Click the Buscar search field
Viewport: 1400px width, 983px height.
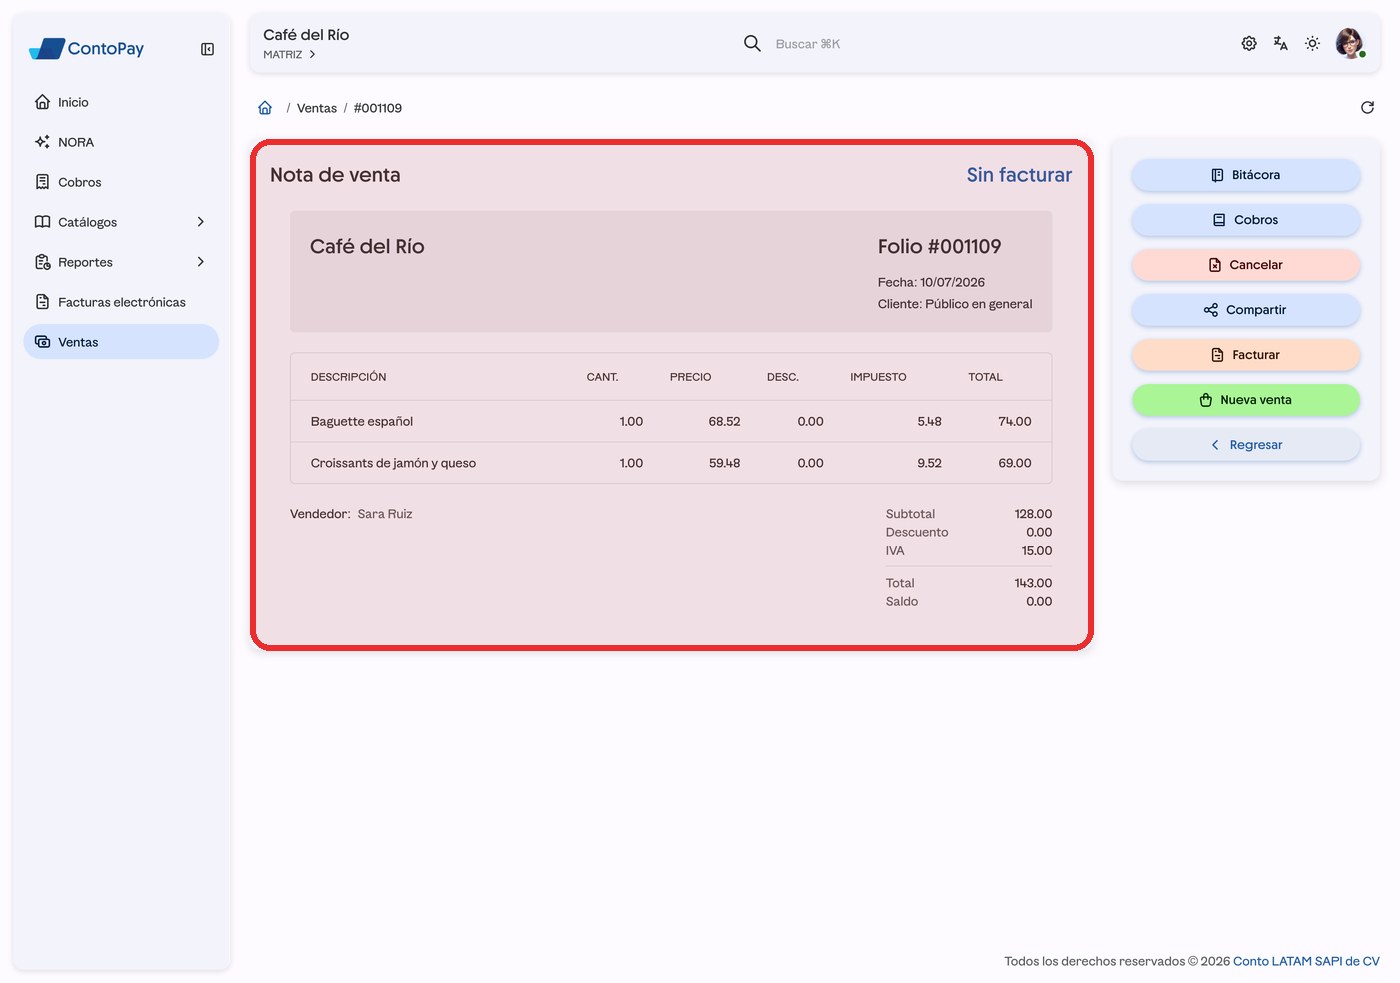point(808,44)
